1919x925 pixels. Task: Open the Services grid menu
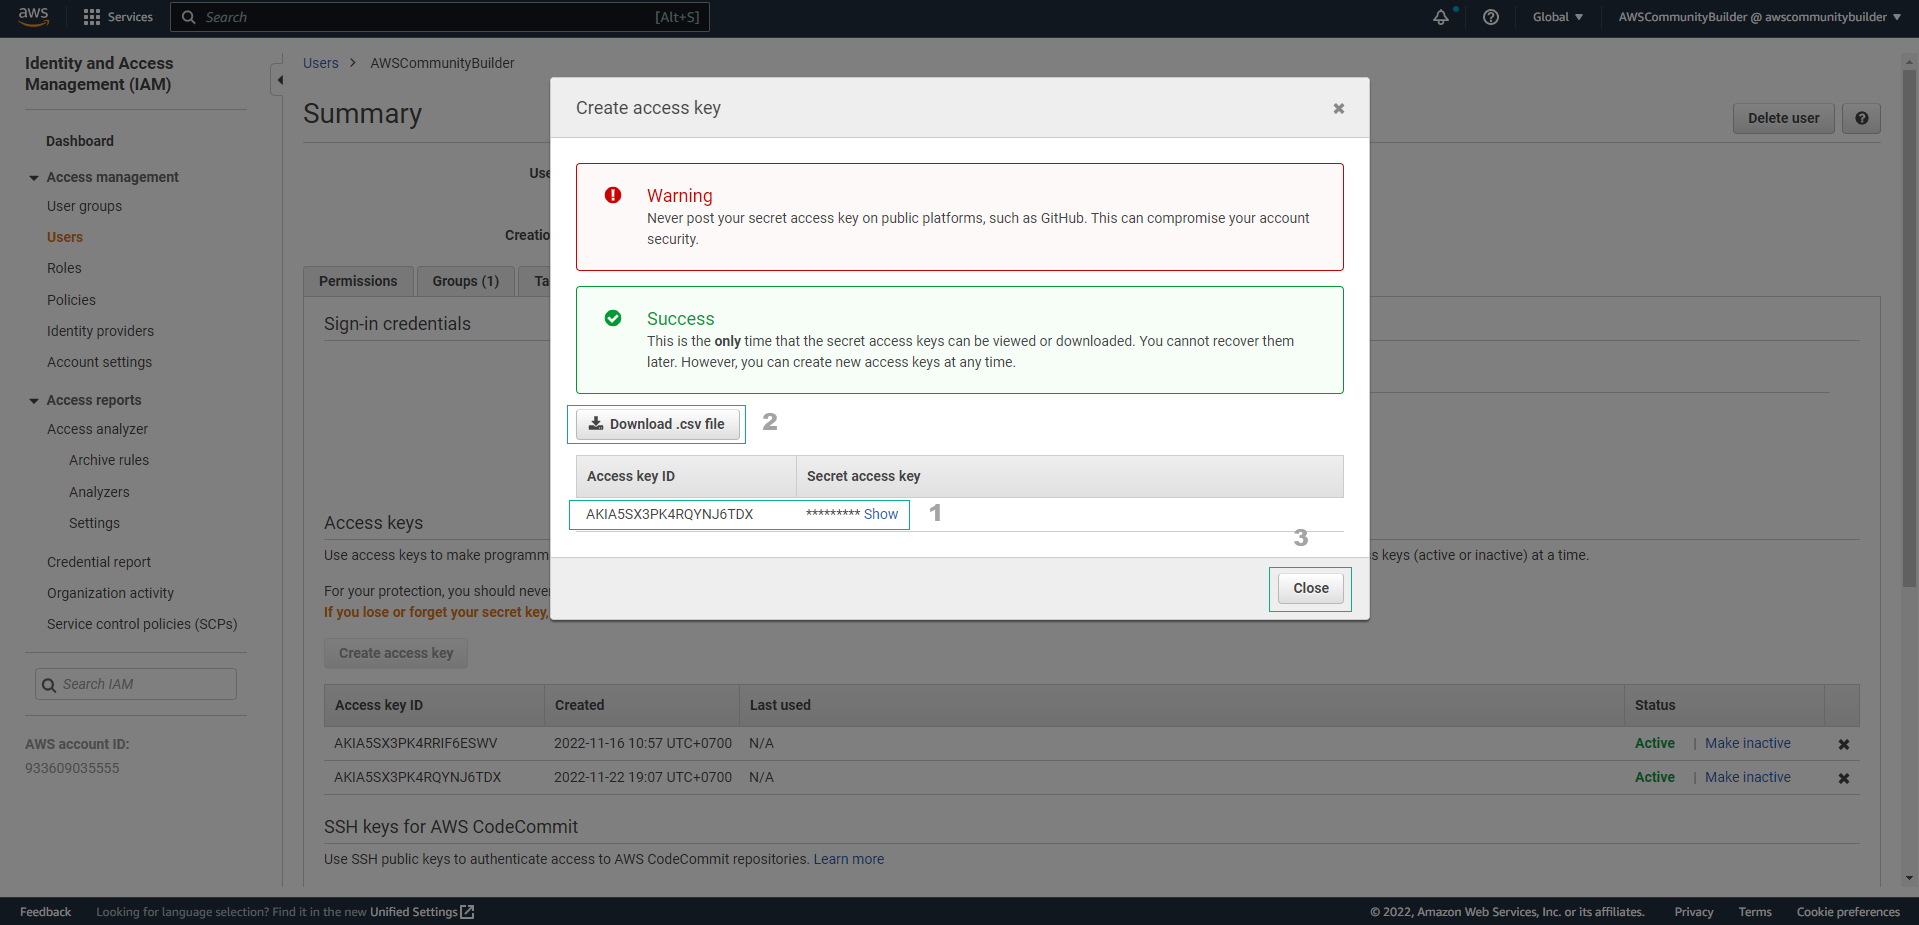[91, 16]
